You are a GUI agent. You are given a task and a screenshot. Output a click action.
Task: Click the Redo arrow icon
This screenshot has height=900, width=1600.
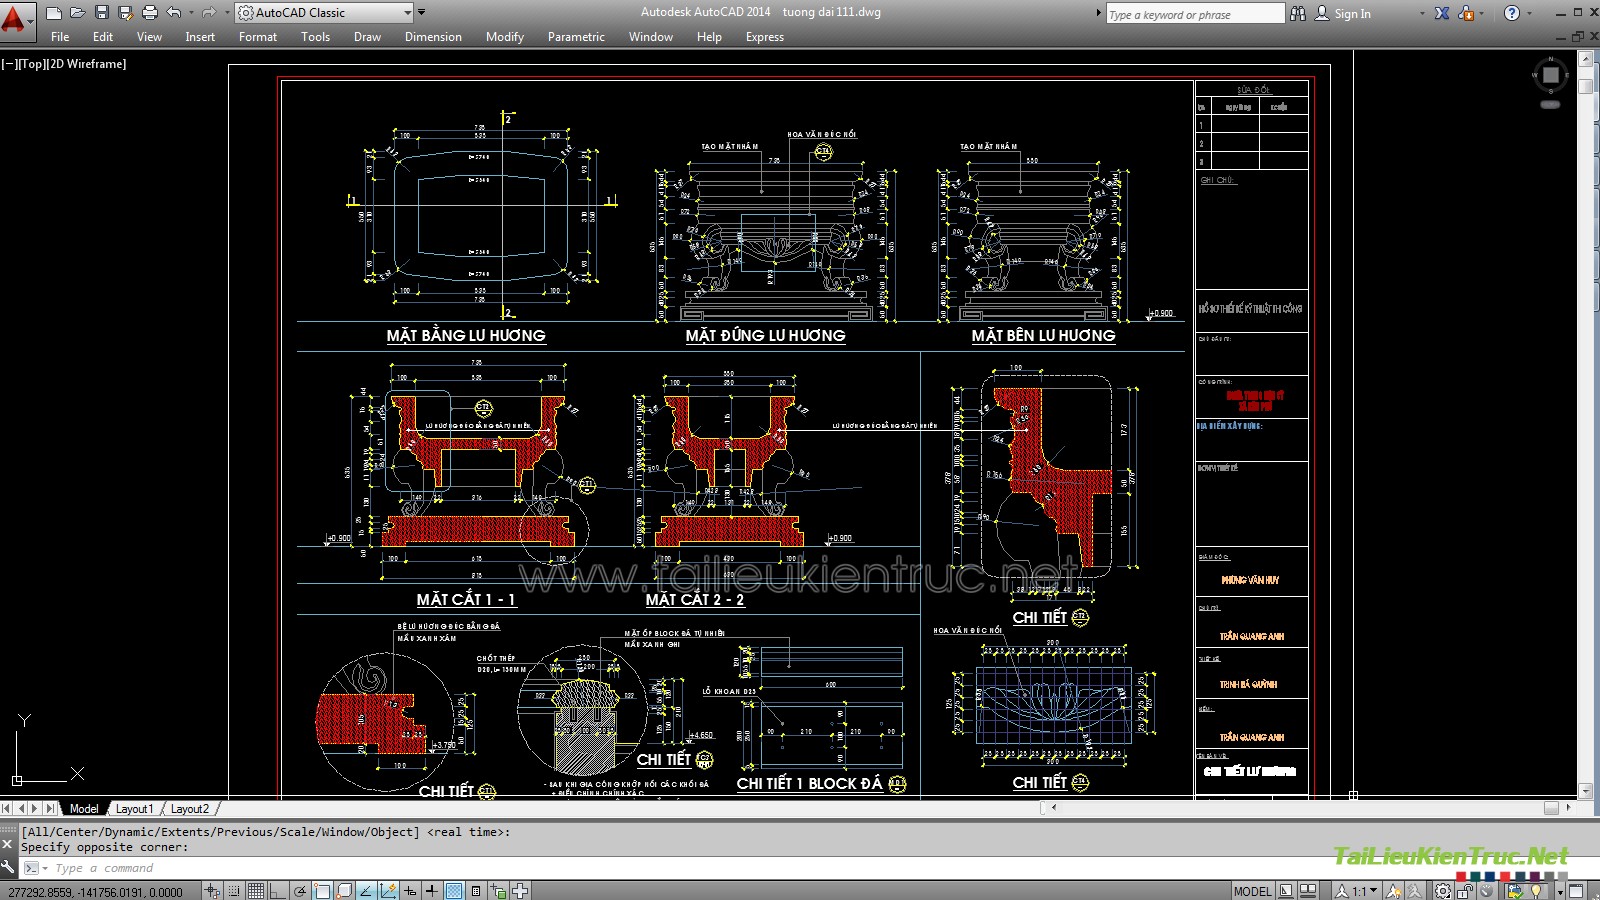click(208, 13)
